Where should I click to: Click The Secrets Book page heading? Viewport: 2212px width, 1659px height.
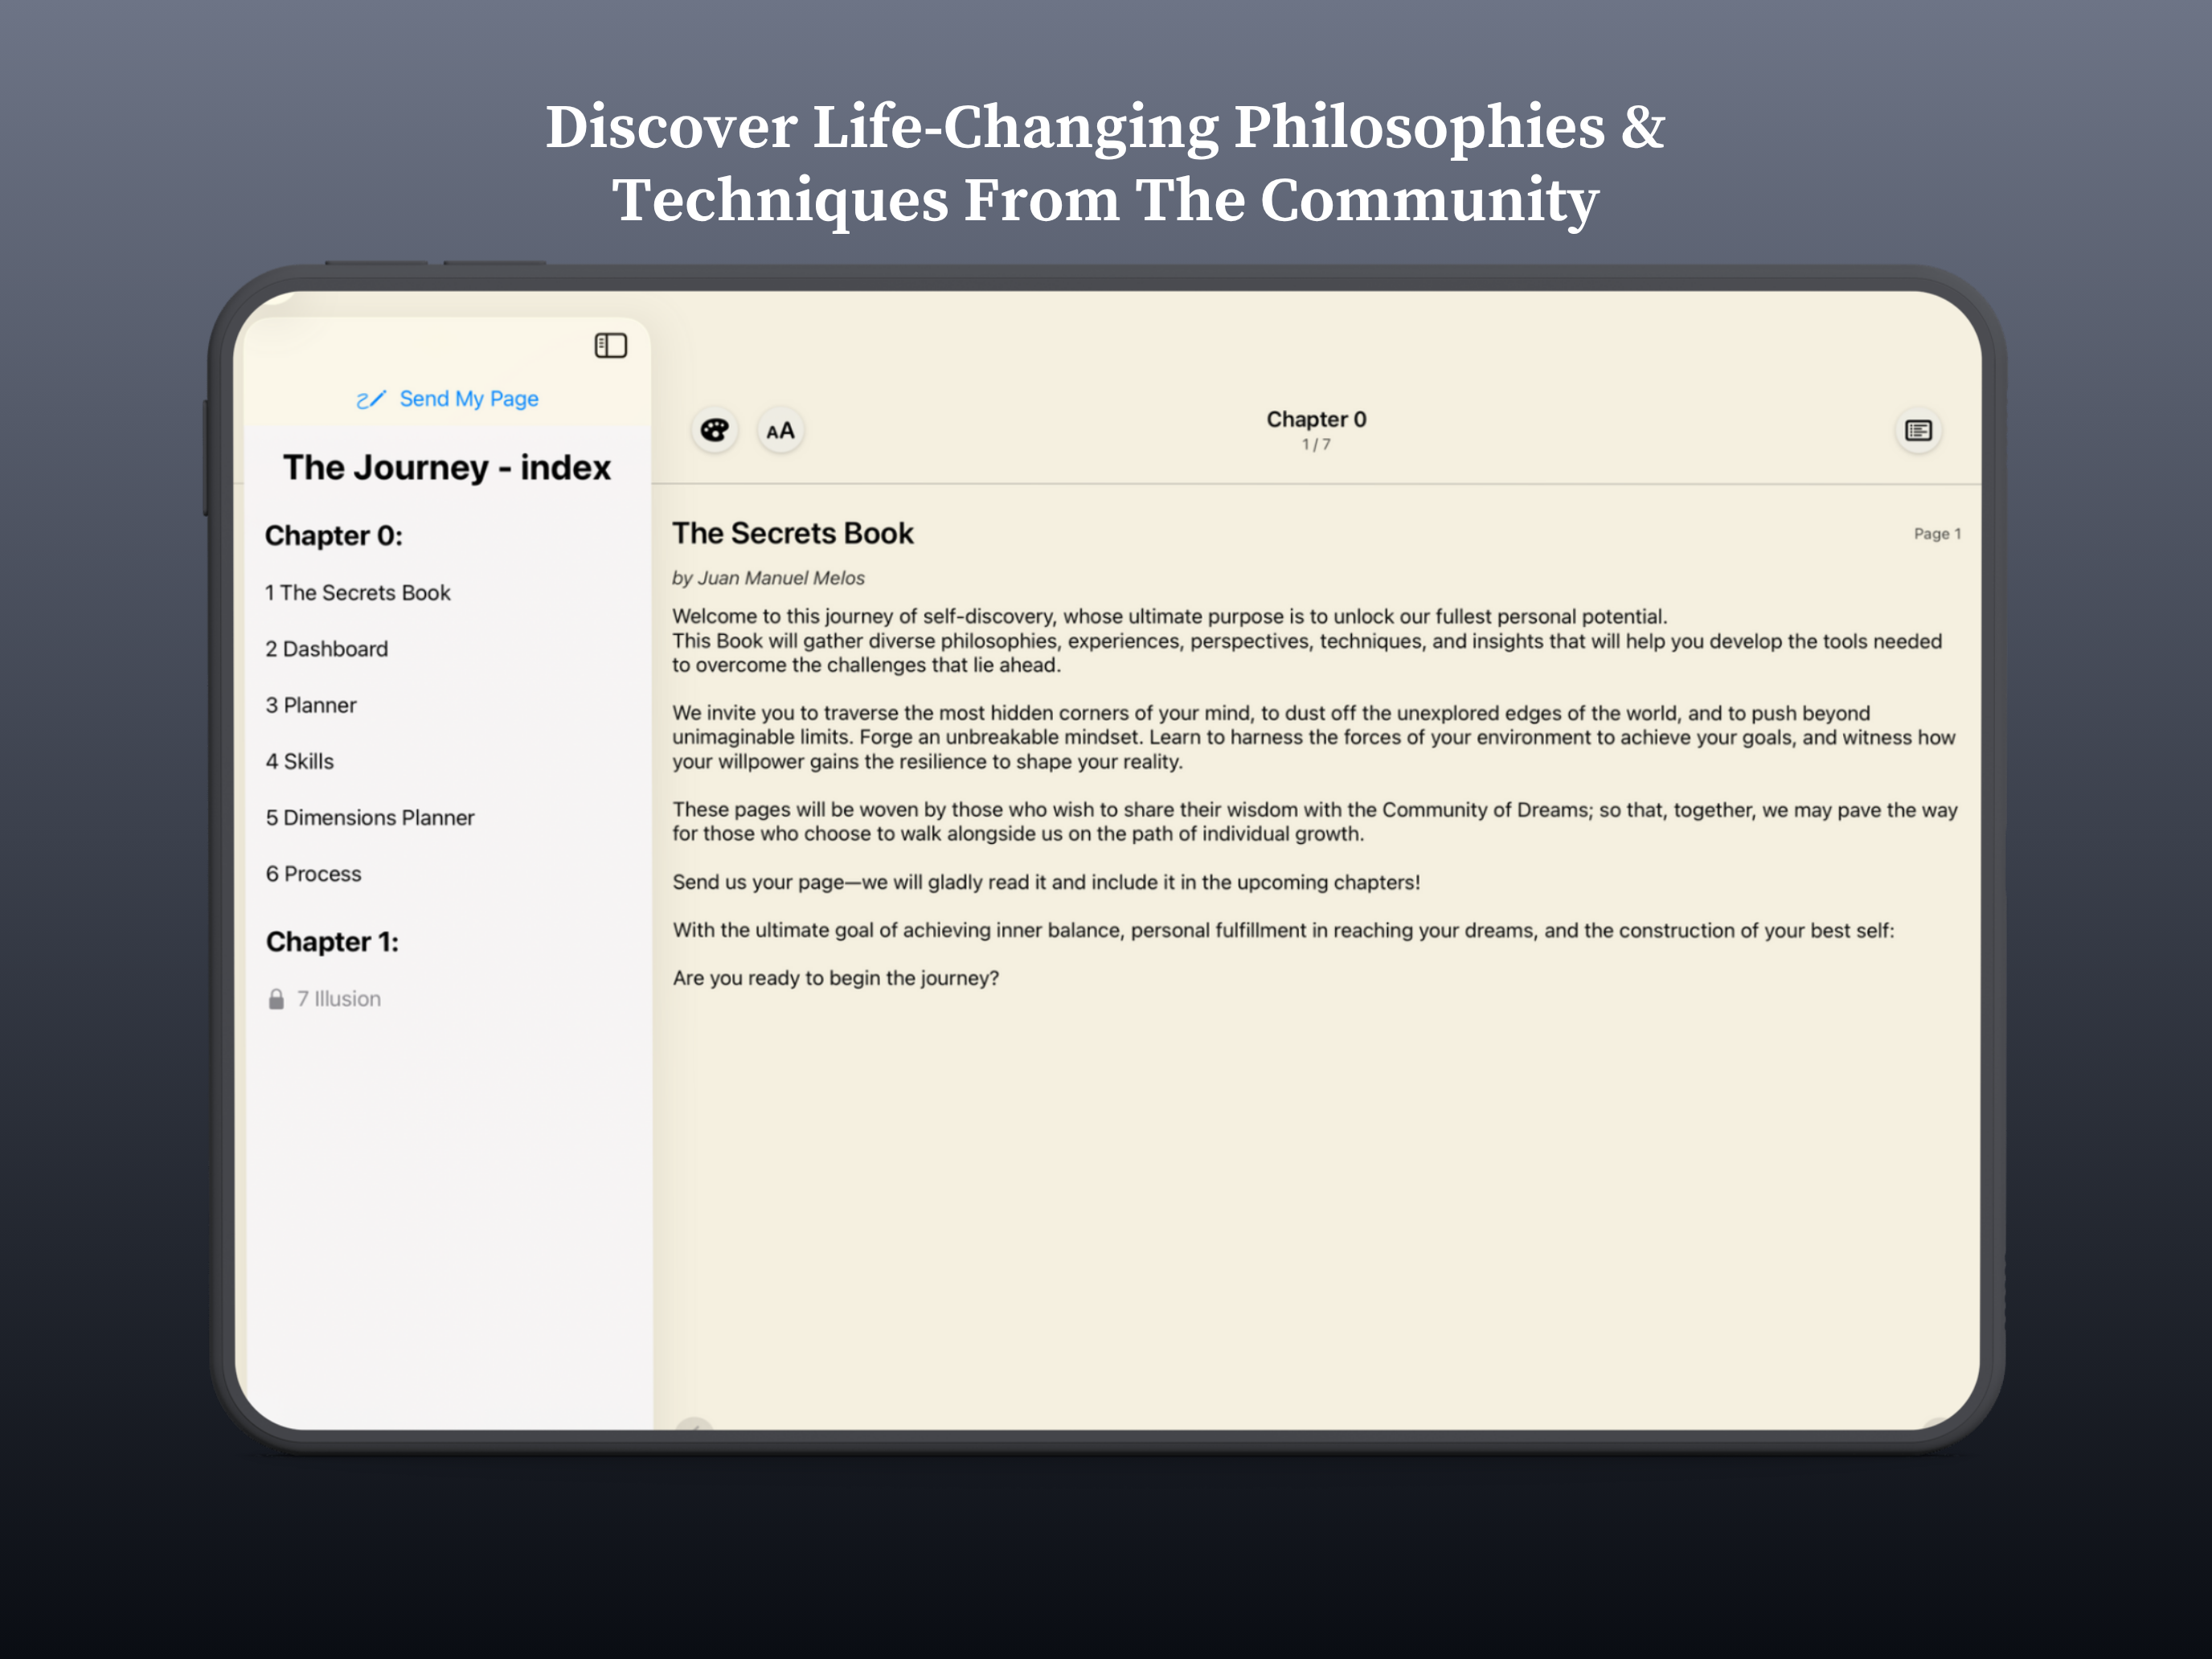(793, 533)
